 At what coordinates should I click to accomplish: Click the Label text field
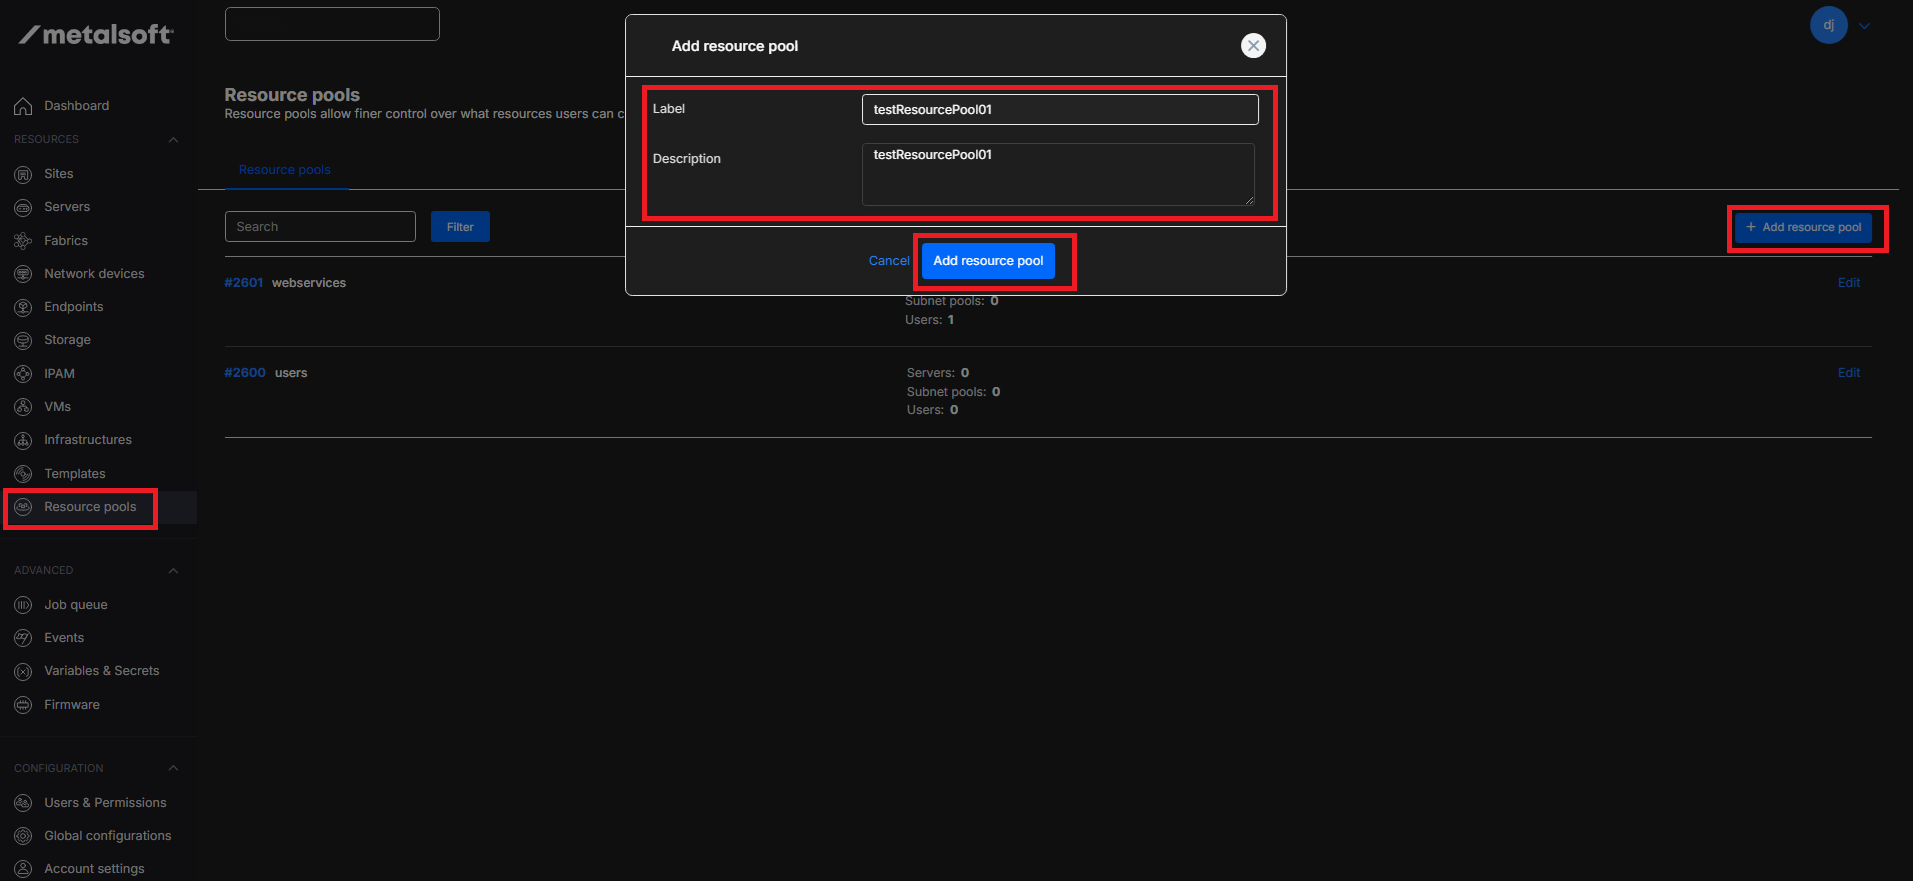(x=1059, y=110)
